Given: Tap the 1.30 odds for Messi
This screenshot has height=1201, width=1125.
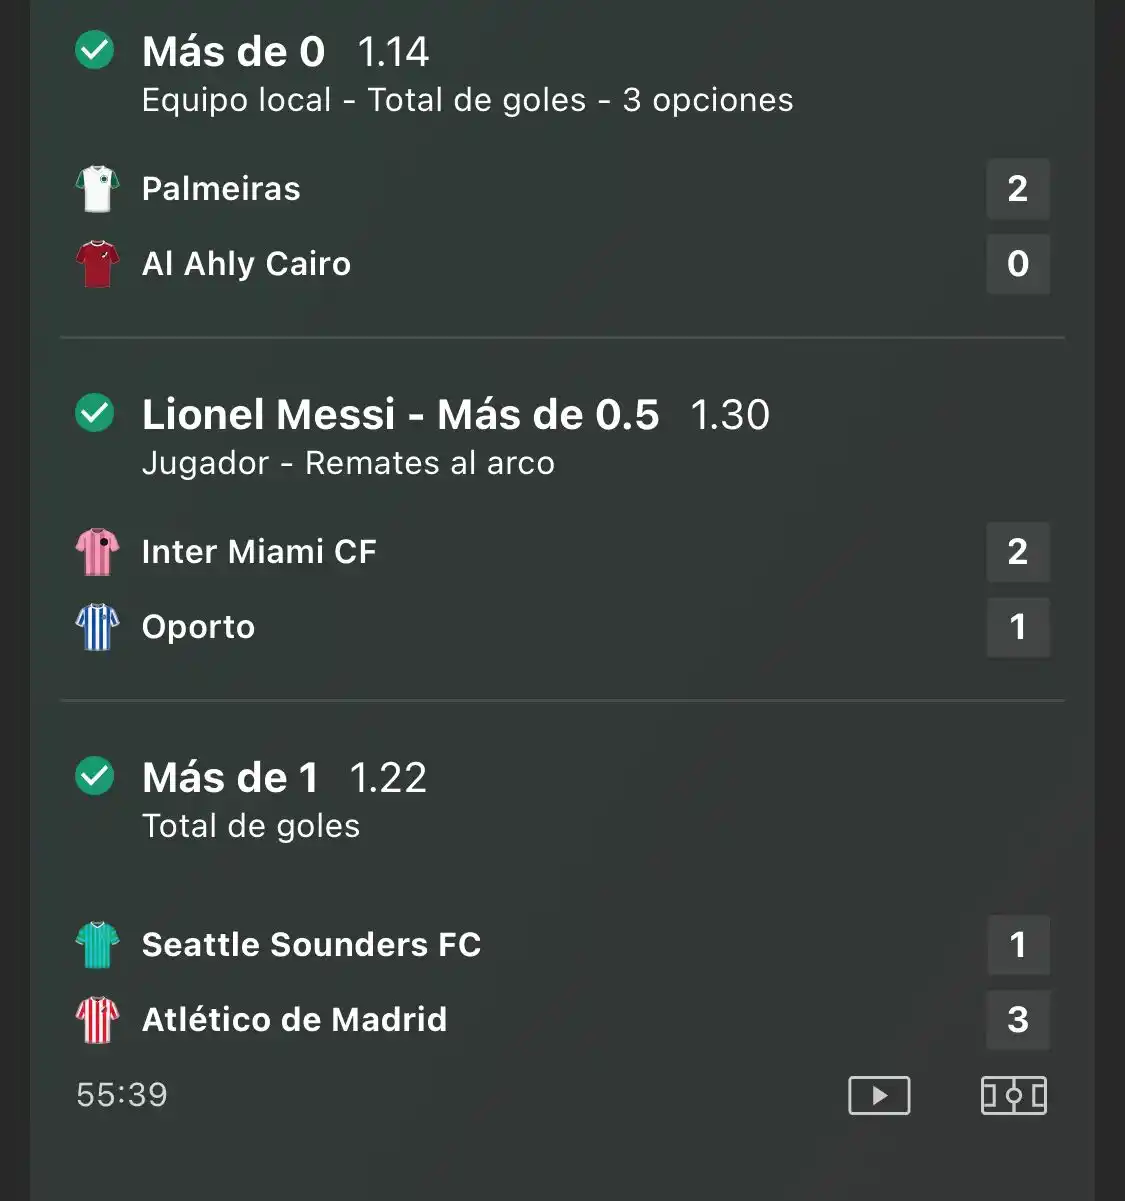Looking at the screenshot, I should [730, 415].
